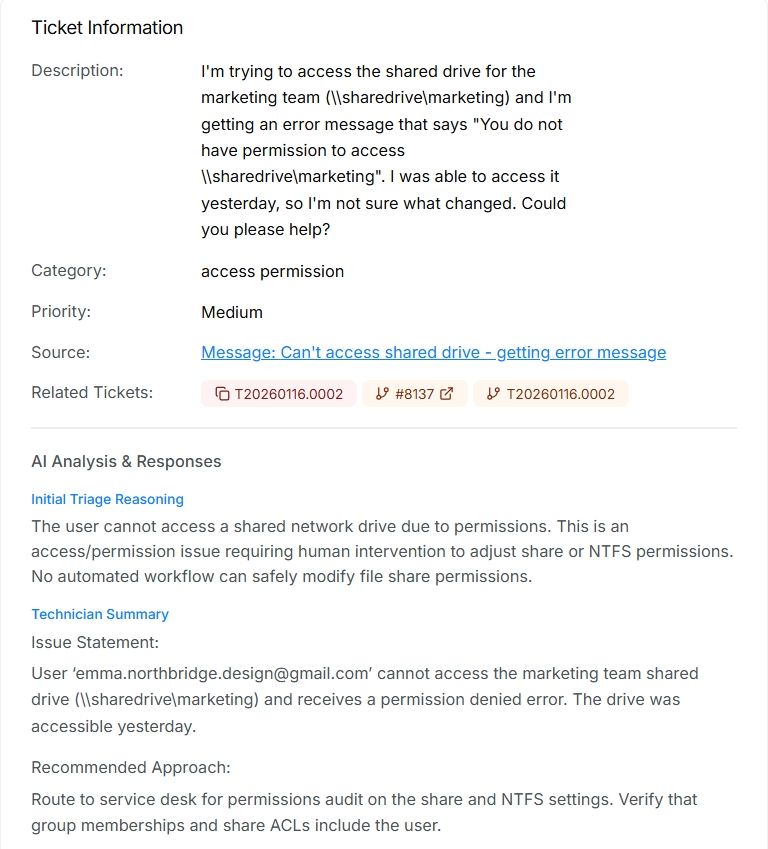The image size is (768, 849).
Task: Click the external-arrow icon on the #8137 badge
Action: pos(446,393)
